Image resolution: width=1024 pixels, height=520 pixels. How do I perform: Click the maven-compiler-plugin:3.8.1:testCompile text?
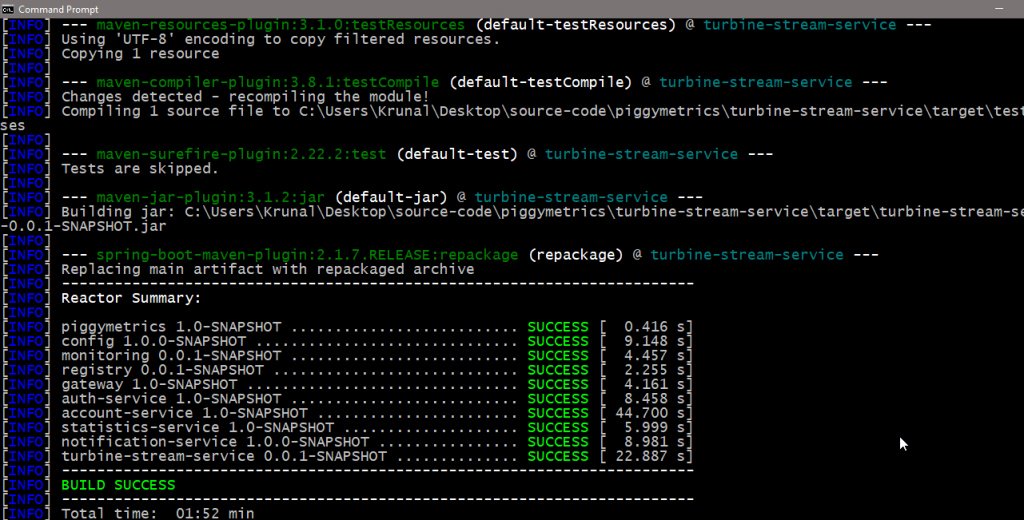(268, 82)
